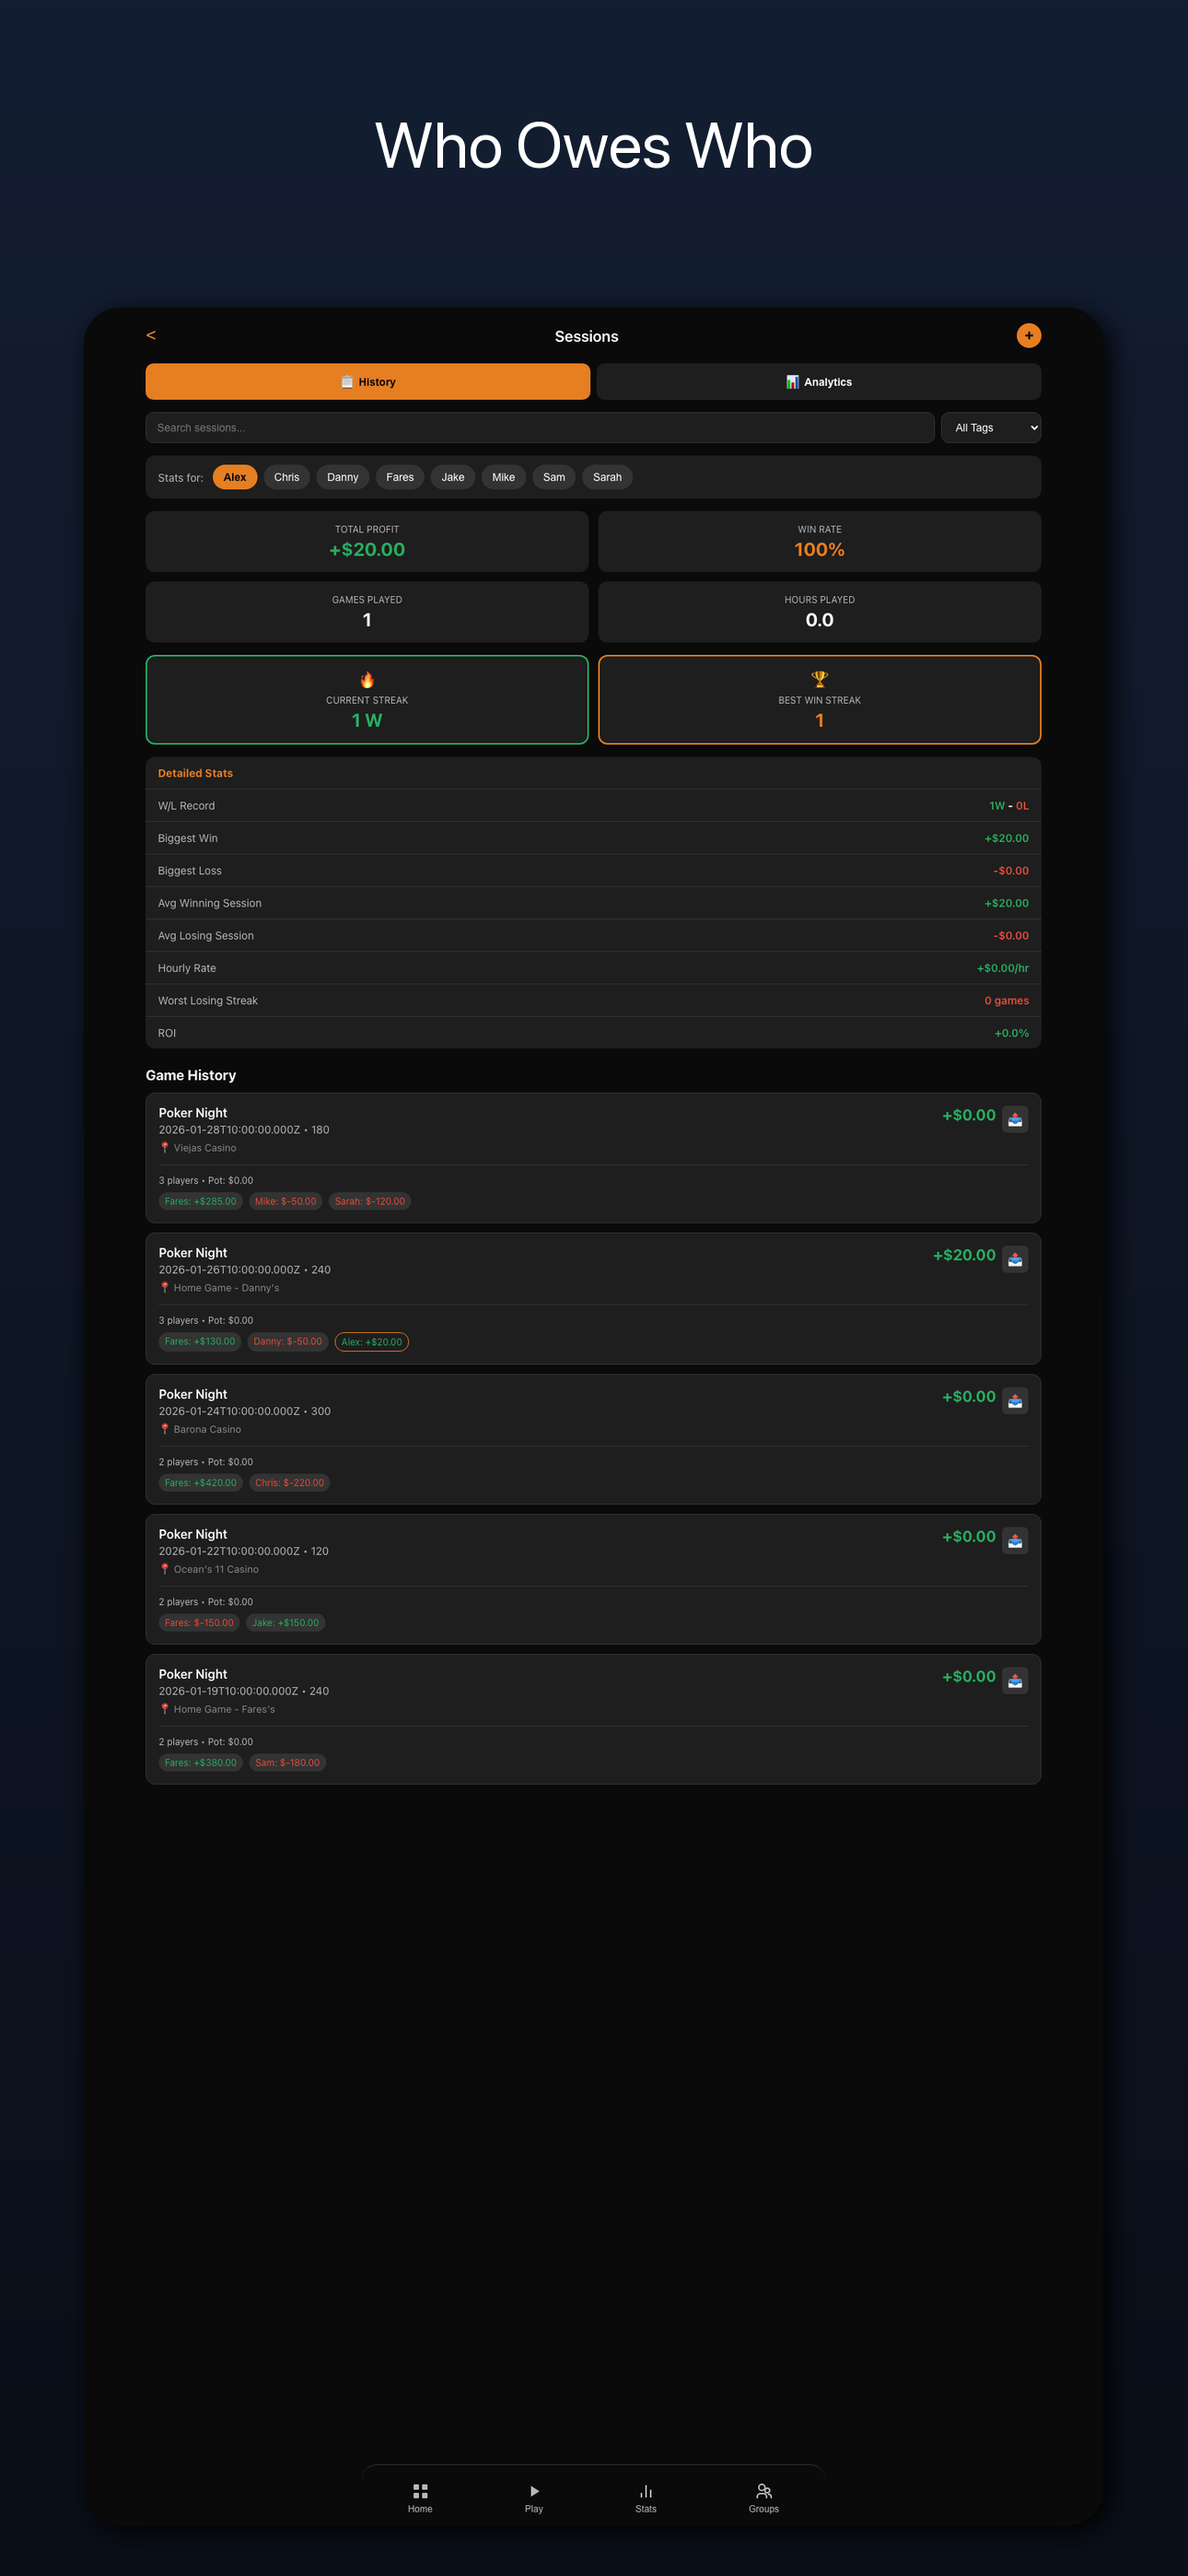Show stats for Sarah

(x=607, y=477)
